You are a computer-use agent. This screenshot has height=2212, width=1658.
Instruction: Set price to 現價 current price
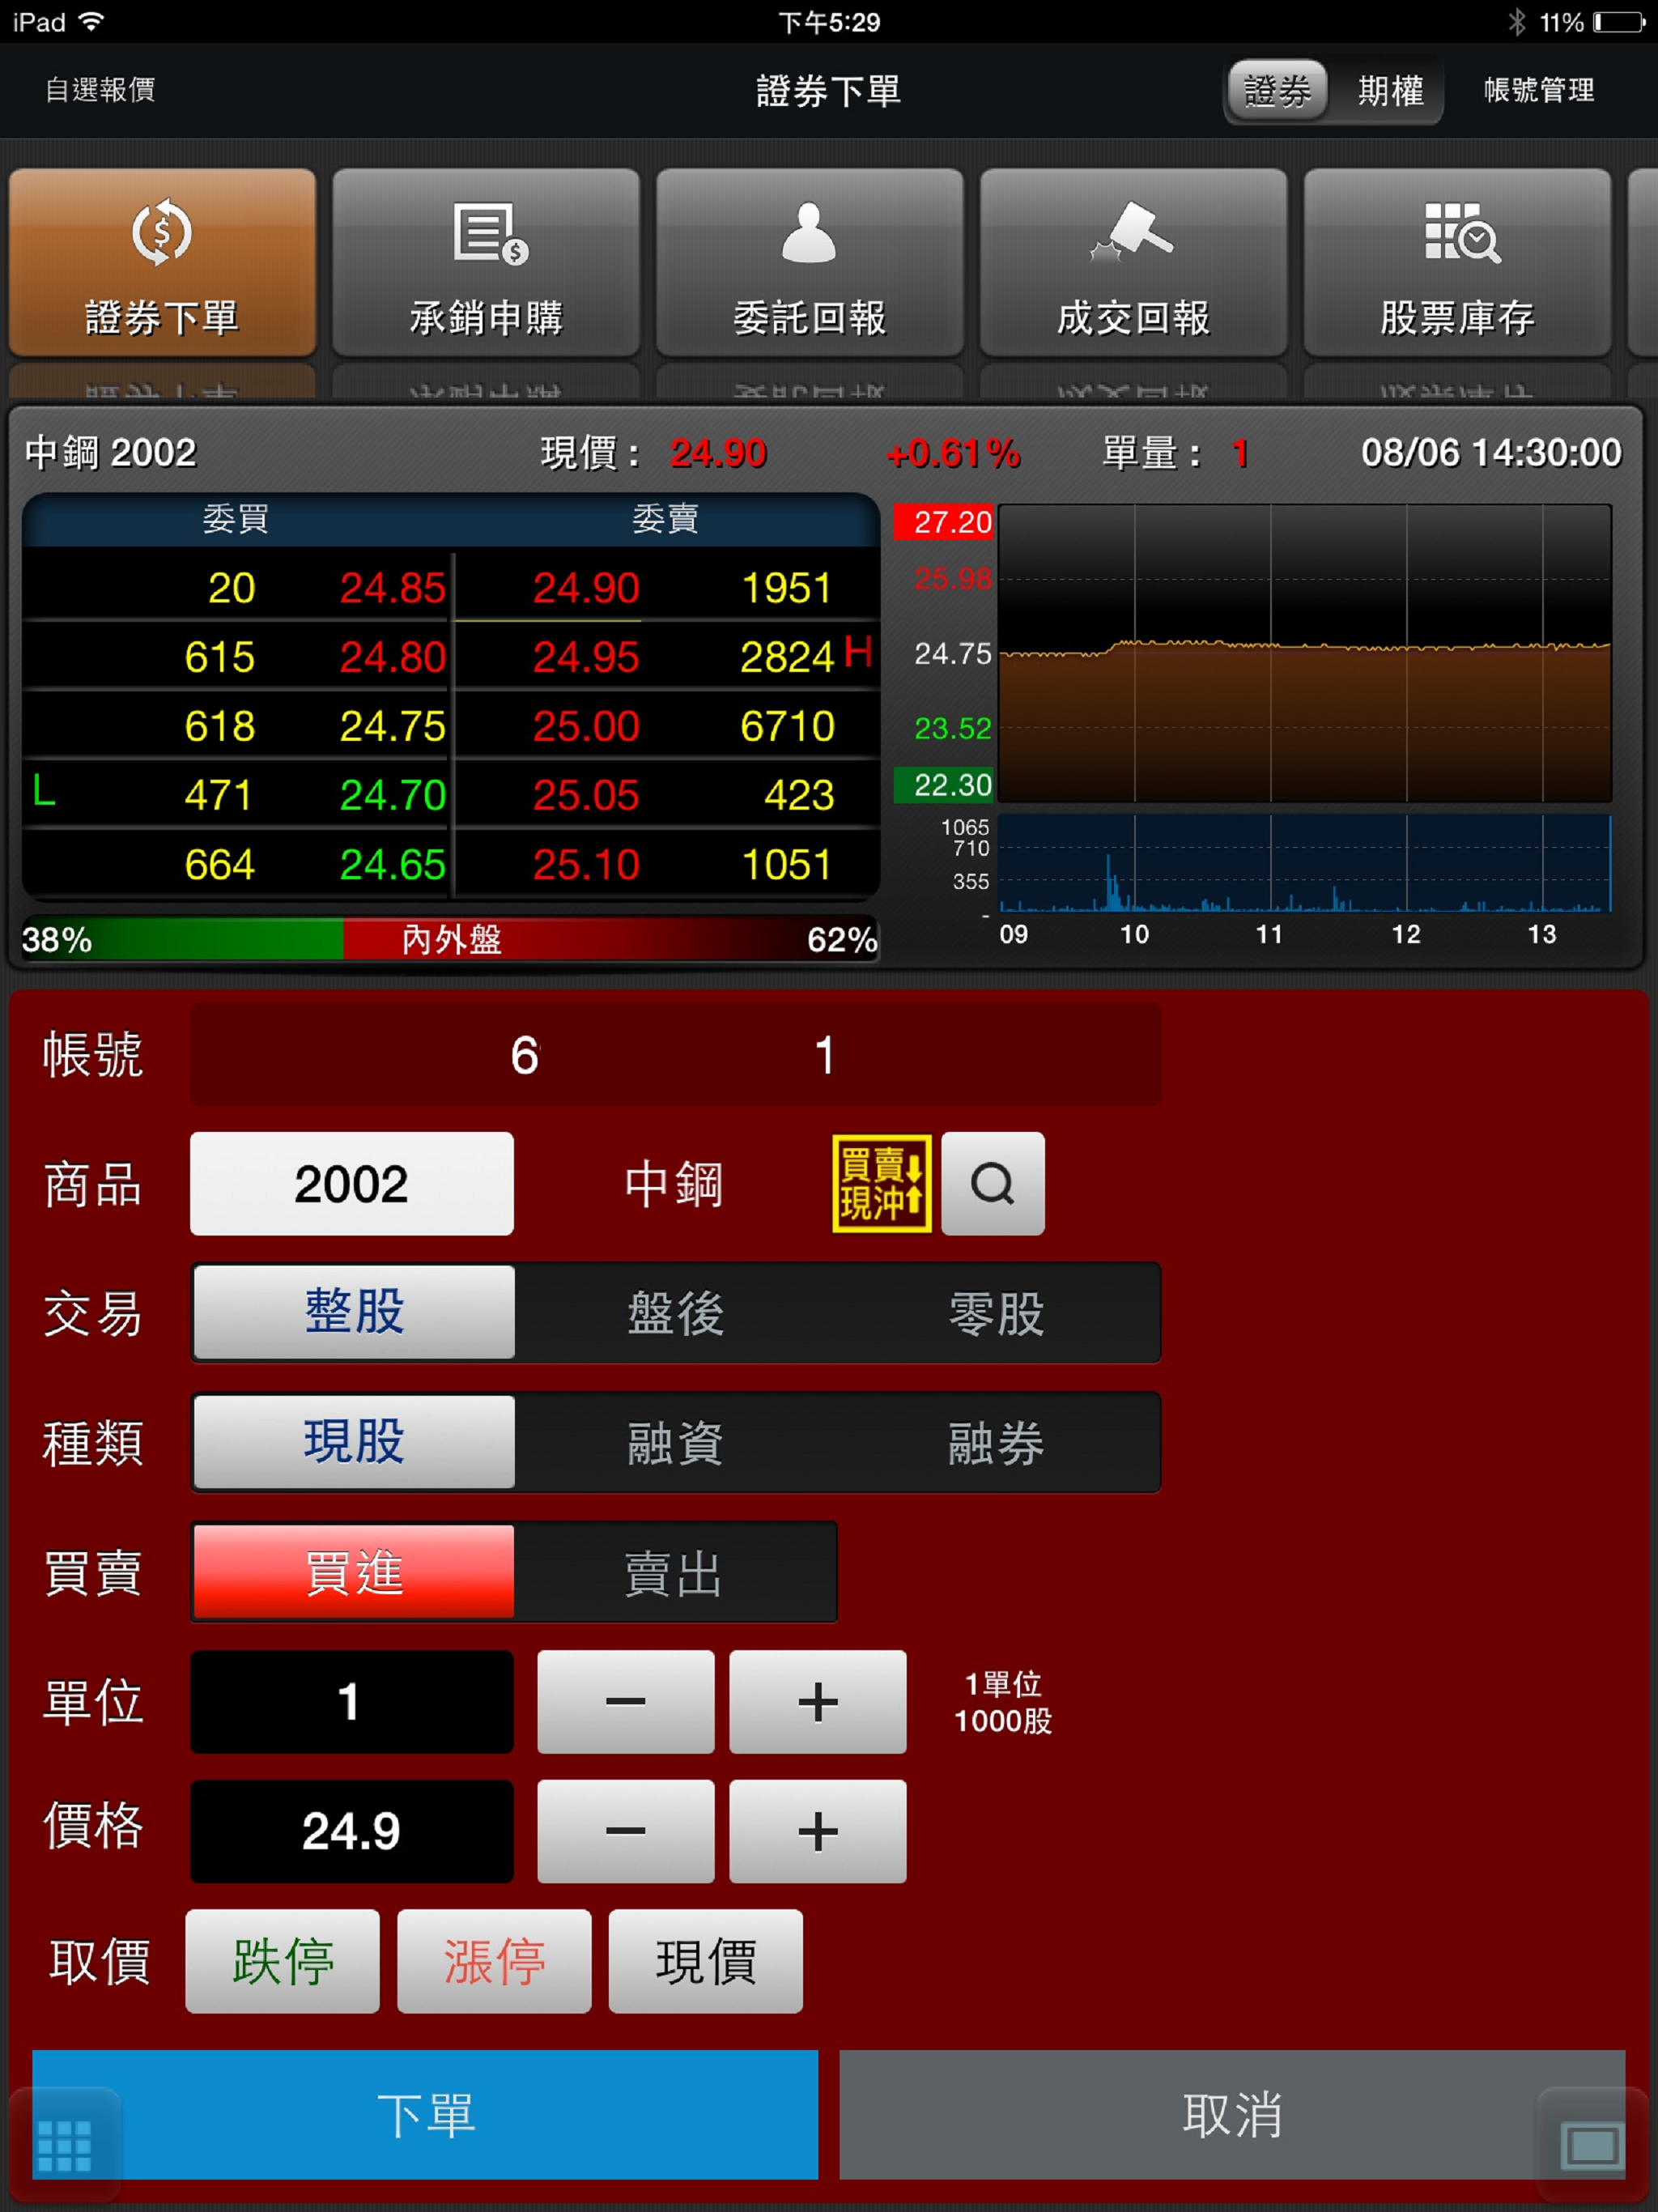click(706, 1961)
